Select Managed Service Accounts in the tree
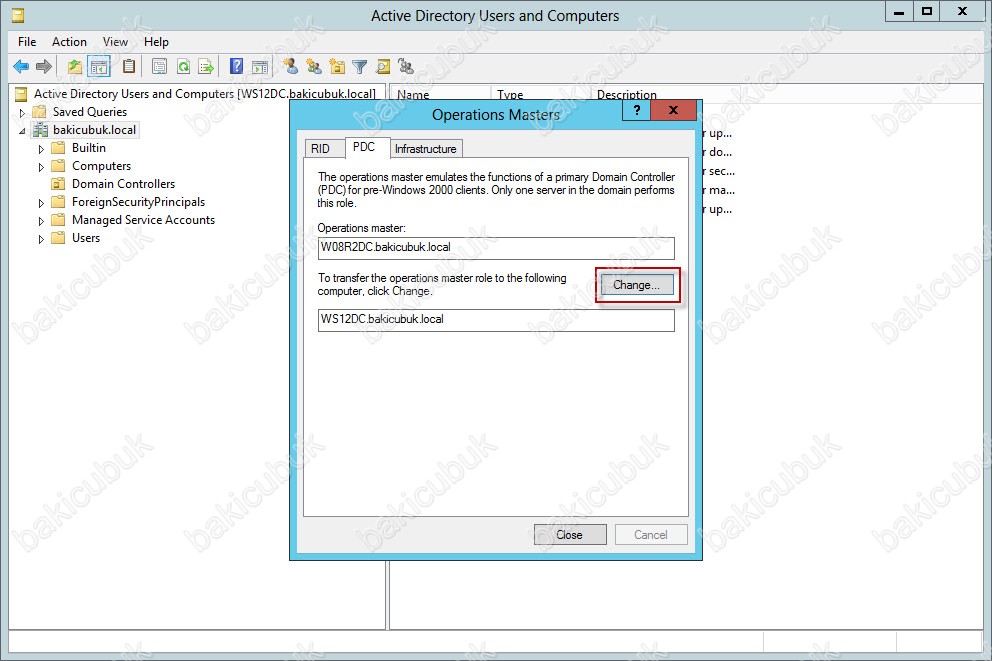This screenshot has height=661, width=992. point(144,220)
